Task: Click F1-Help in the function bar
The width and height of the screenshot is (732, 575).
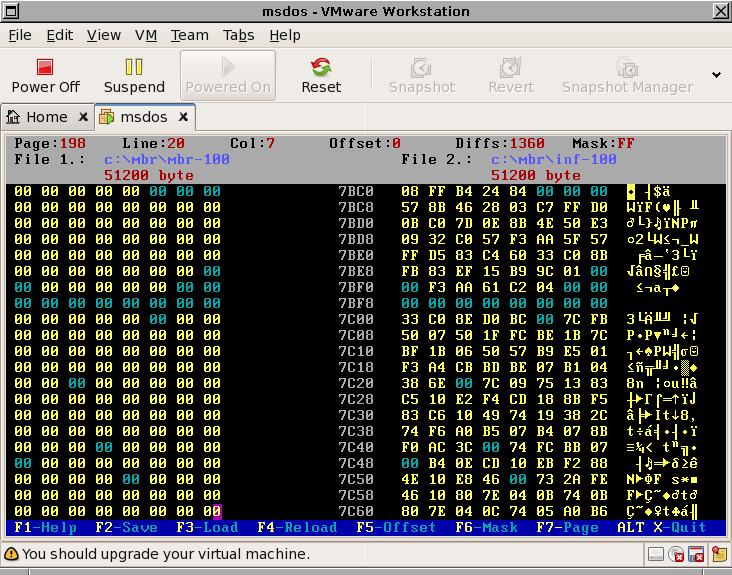Action: (x=46, y=527)
